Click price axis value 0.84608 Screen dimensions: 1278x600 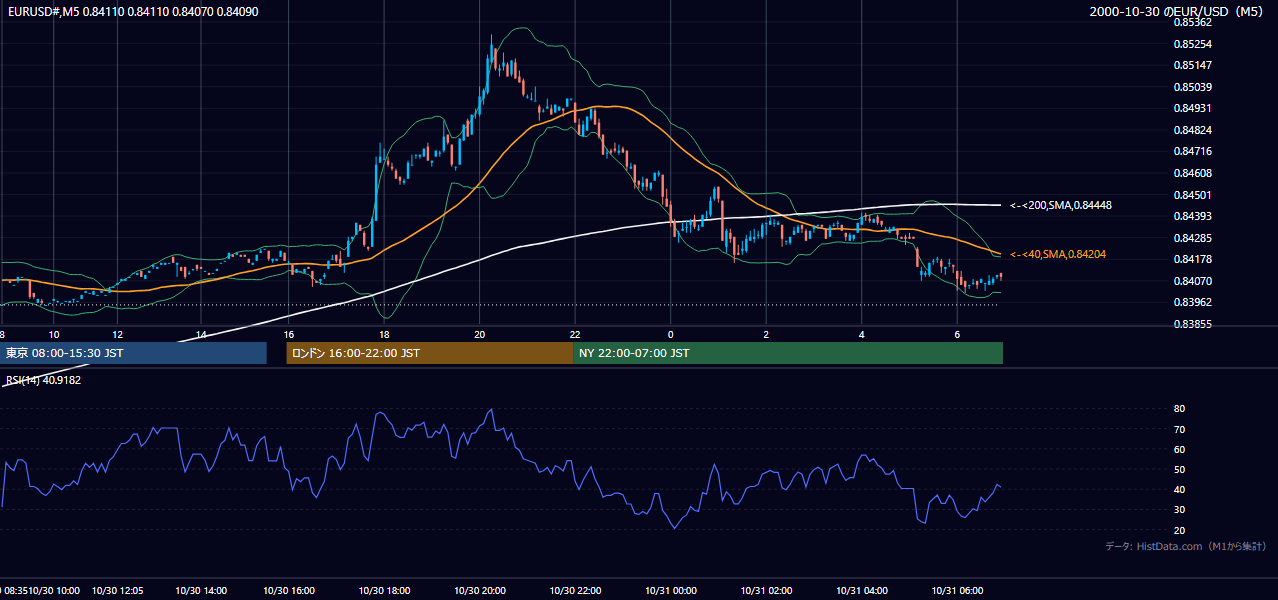1192,173
